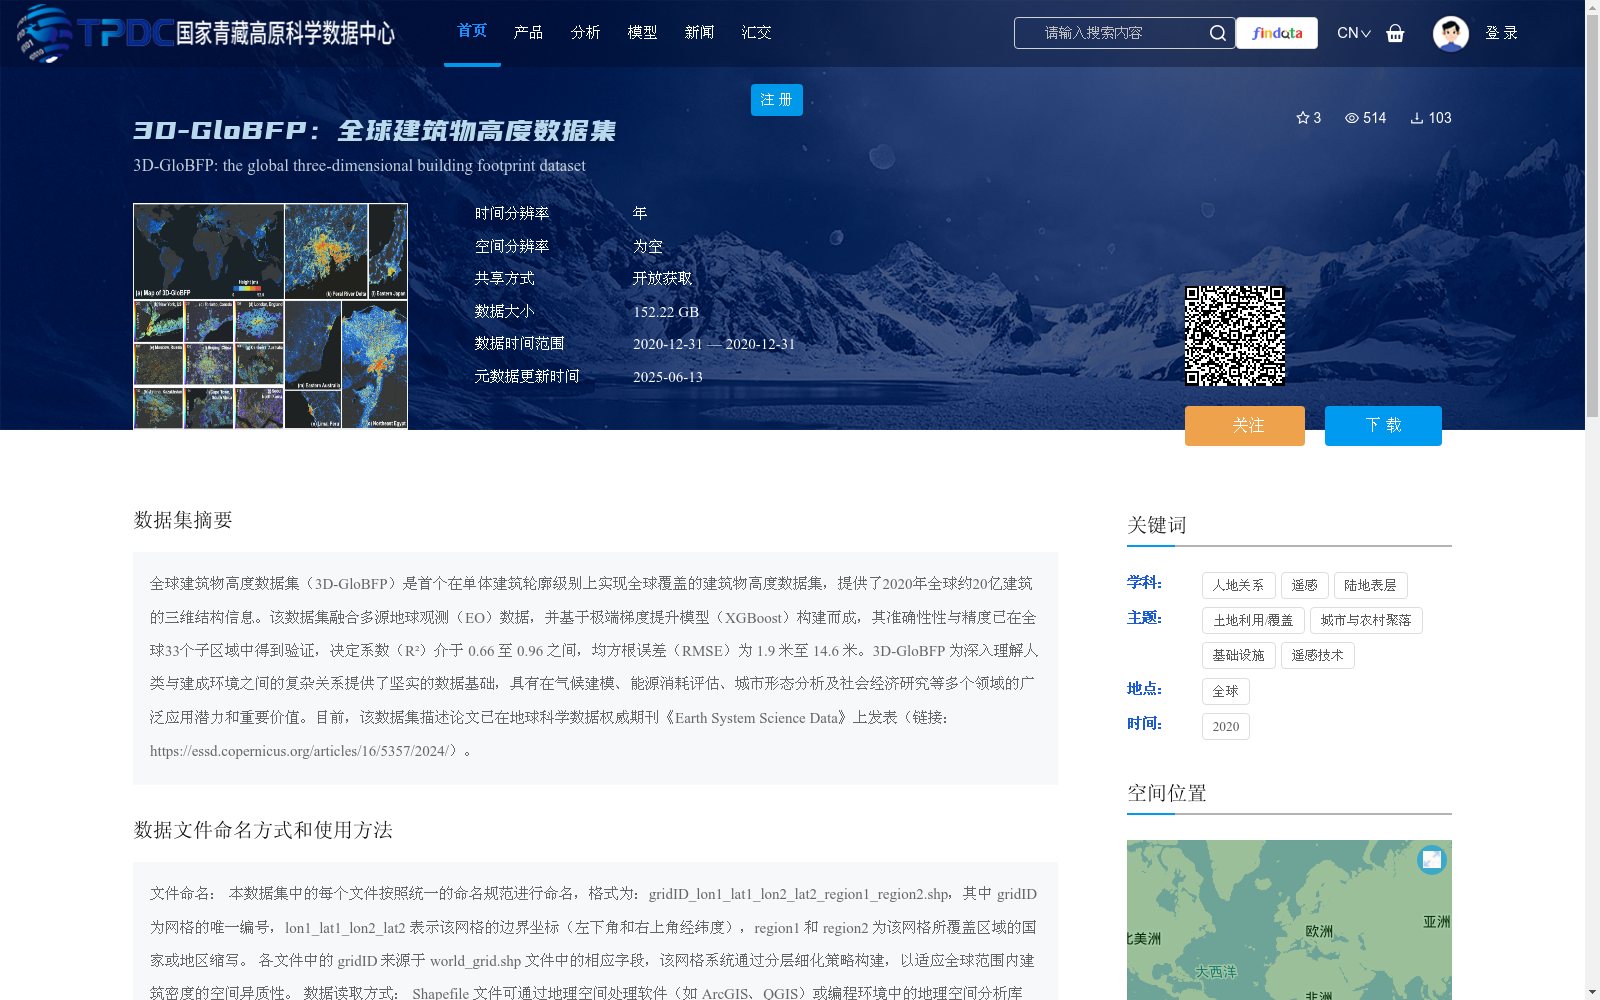The height and width of the screenshot is (1000, 1600).
Task: Select the 全球 location keyword tag
Action: coord(1225,691)
